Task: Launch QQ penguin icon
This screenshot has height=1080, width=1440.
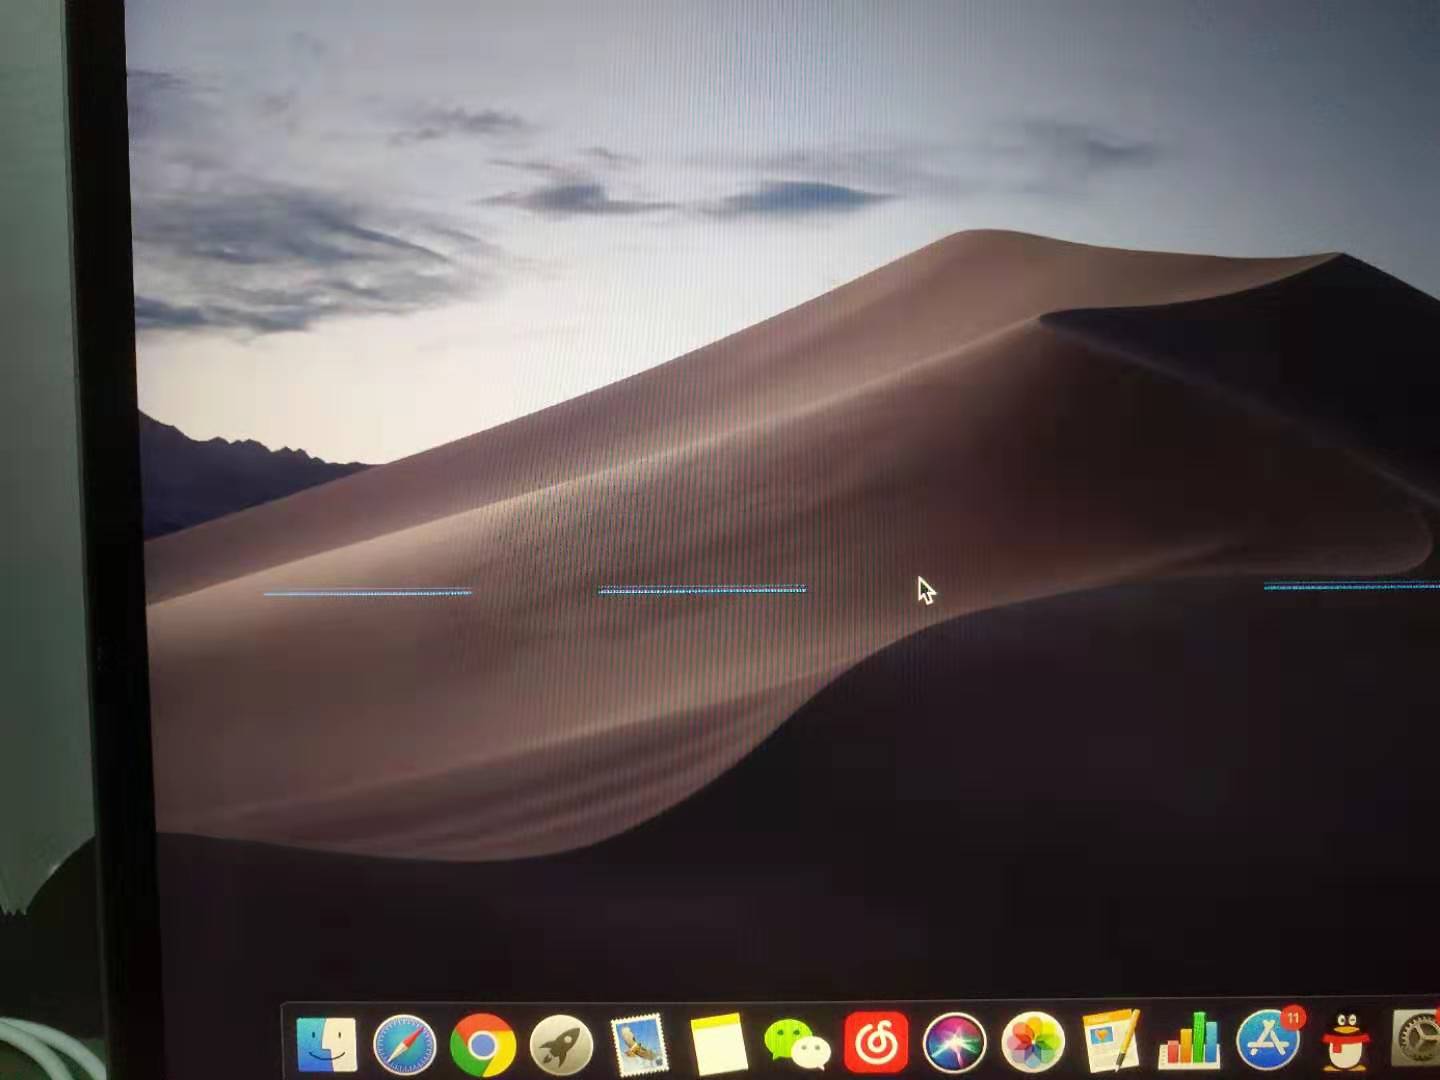Action: tap(1345, 1040)
